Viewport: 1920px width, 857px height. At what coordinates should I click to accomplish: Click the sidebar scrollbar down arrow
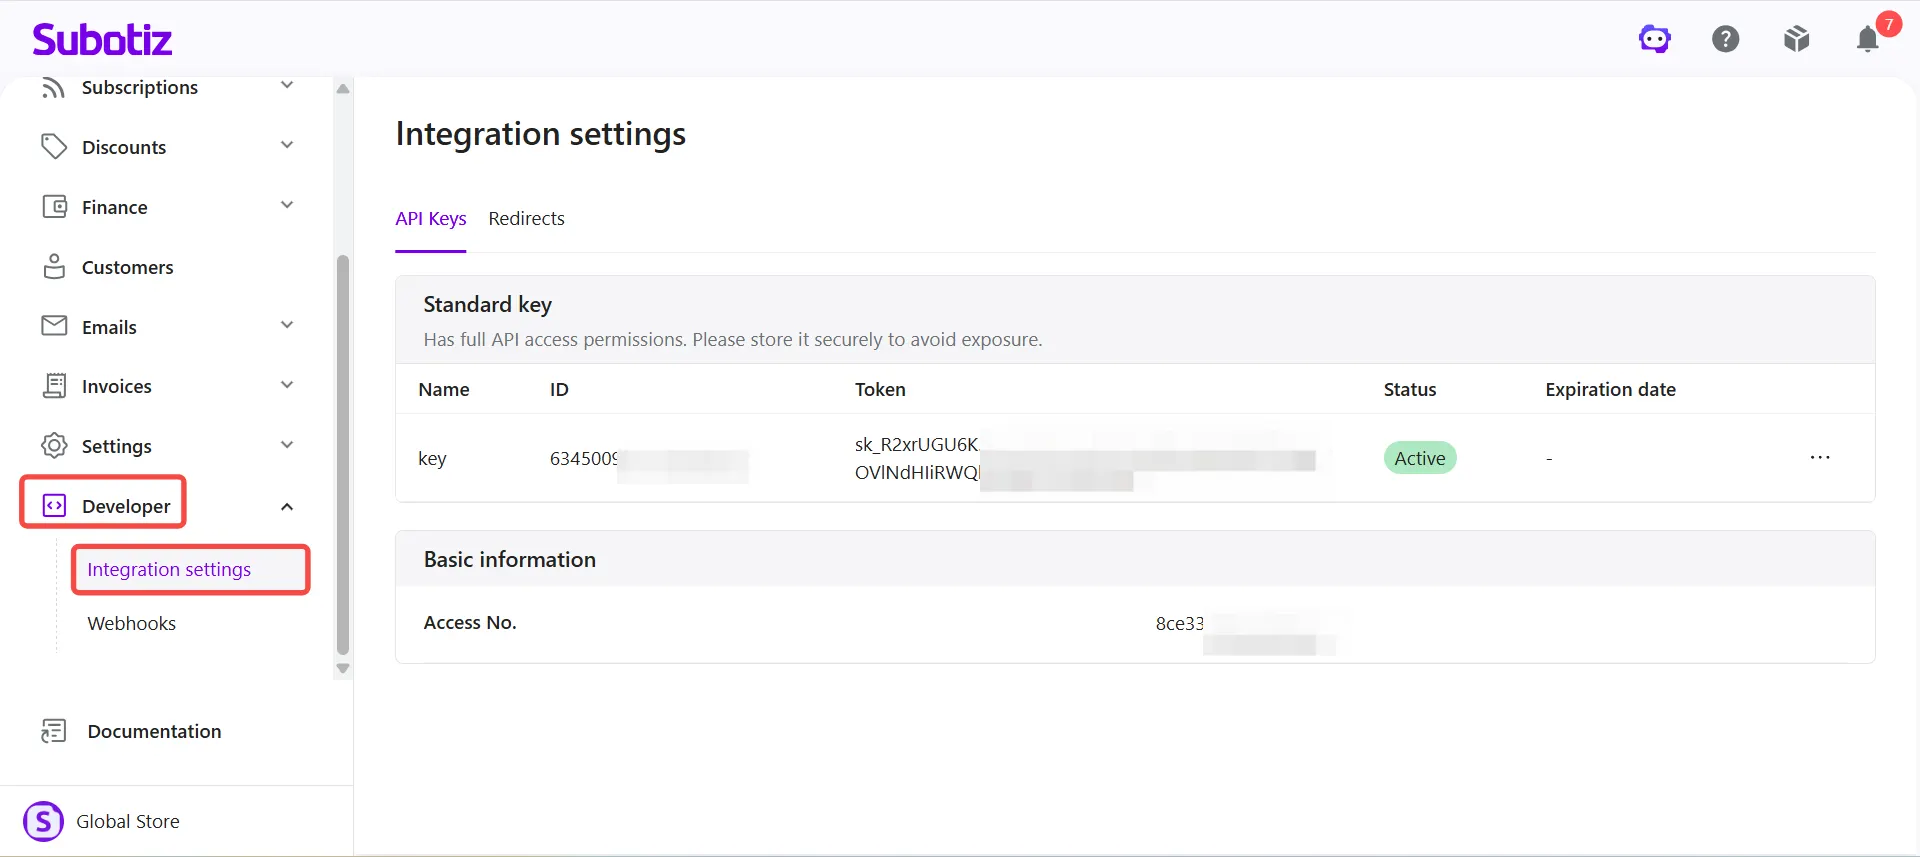click(x=343, y=668)
